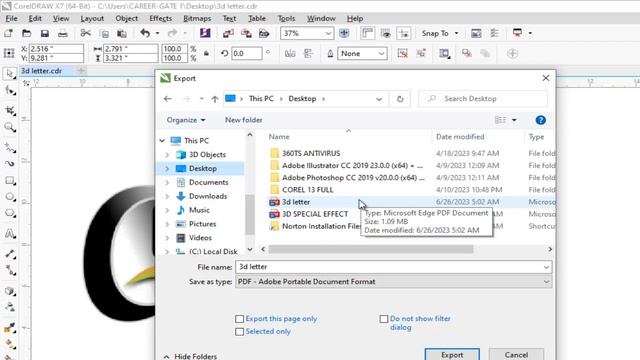This screenshot has width=640, height=360.
Task: Open the view options dropdown arrow
Action: click(514, 120)
